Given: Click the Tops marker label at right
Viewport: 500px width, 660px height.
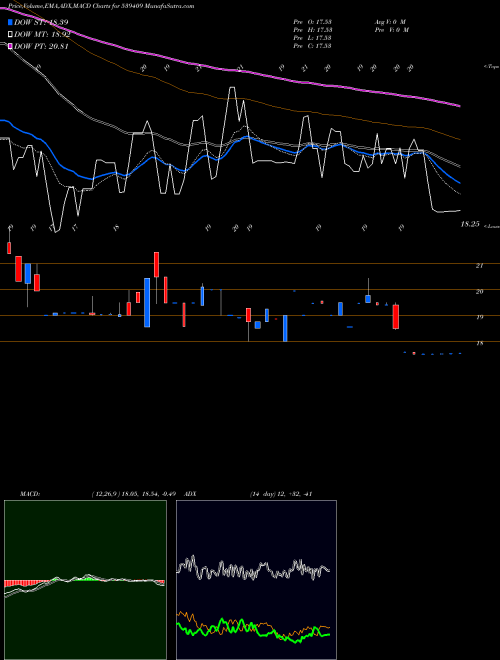Looking at the screenshot, I should click(x=491, y=67).
